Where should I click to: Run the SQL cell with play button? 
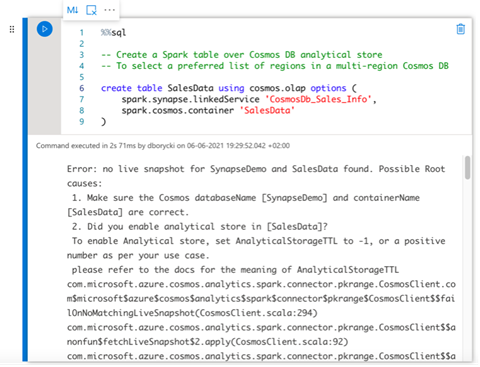pos(44,29)
